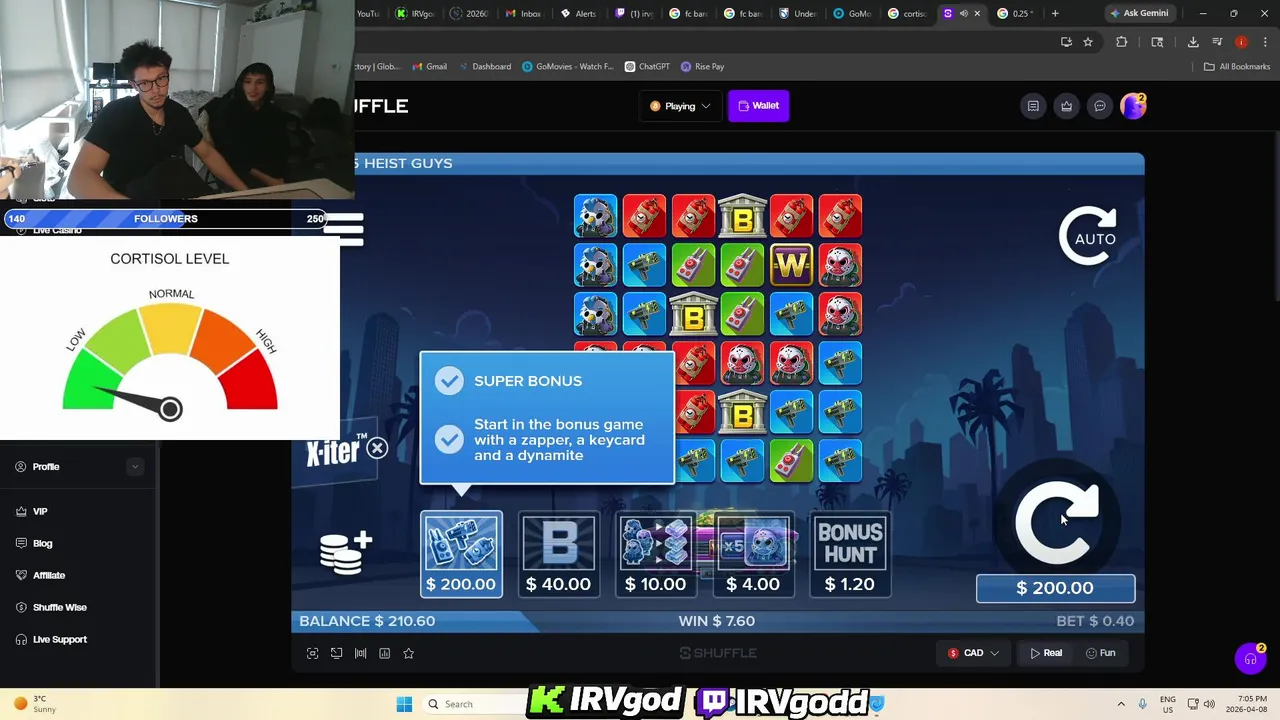Open the Chrome profile avatar

(1241, 42)
